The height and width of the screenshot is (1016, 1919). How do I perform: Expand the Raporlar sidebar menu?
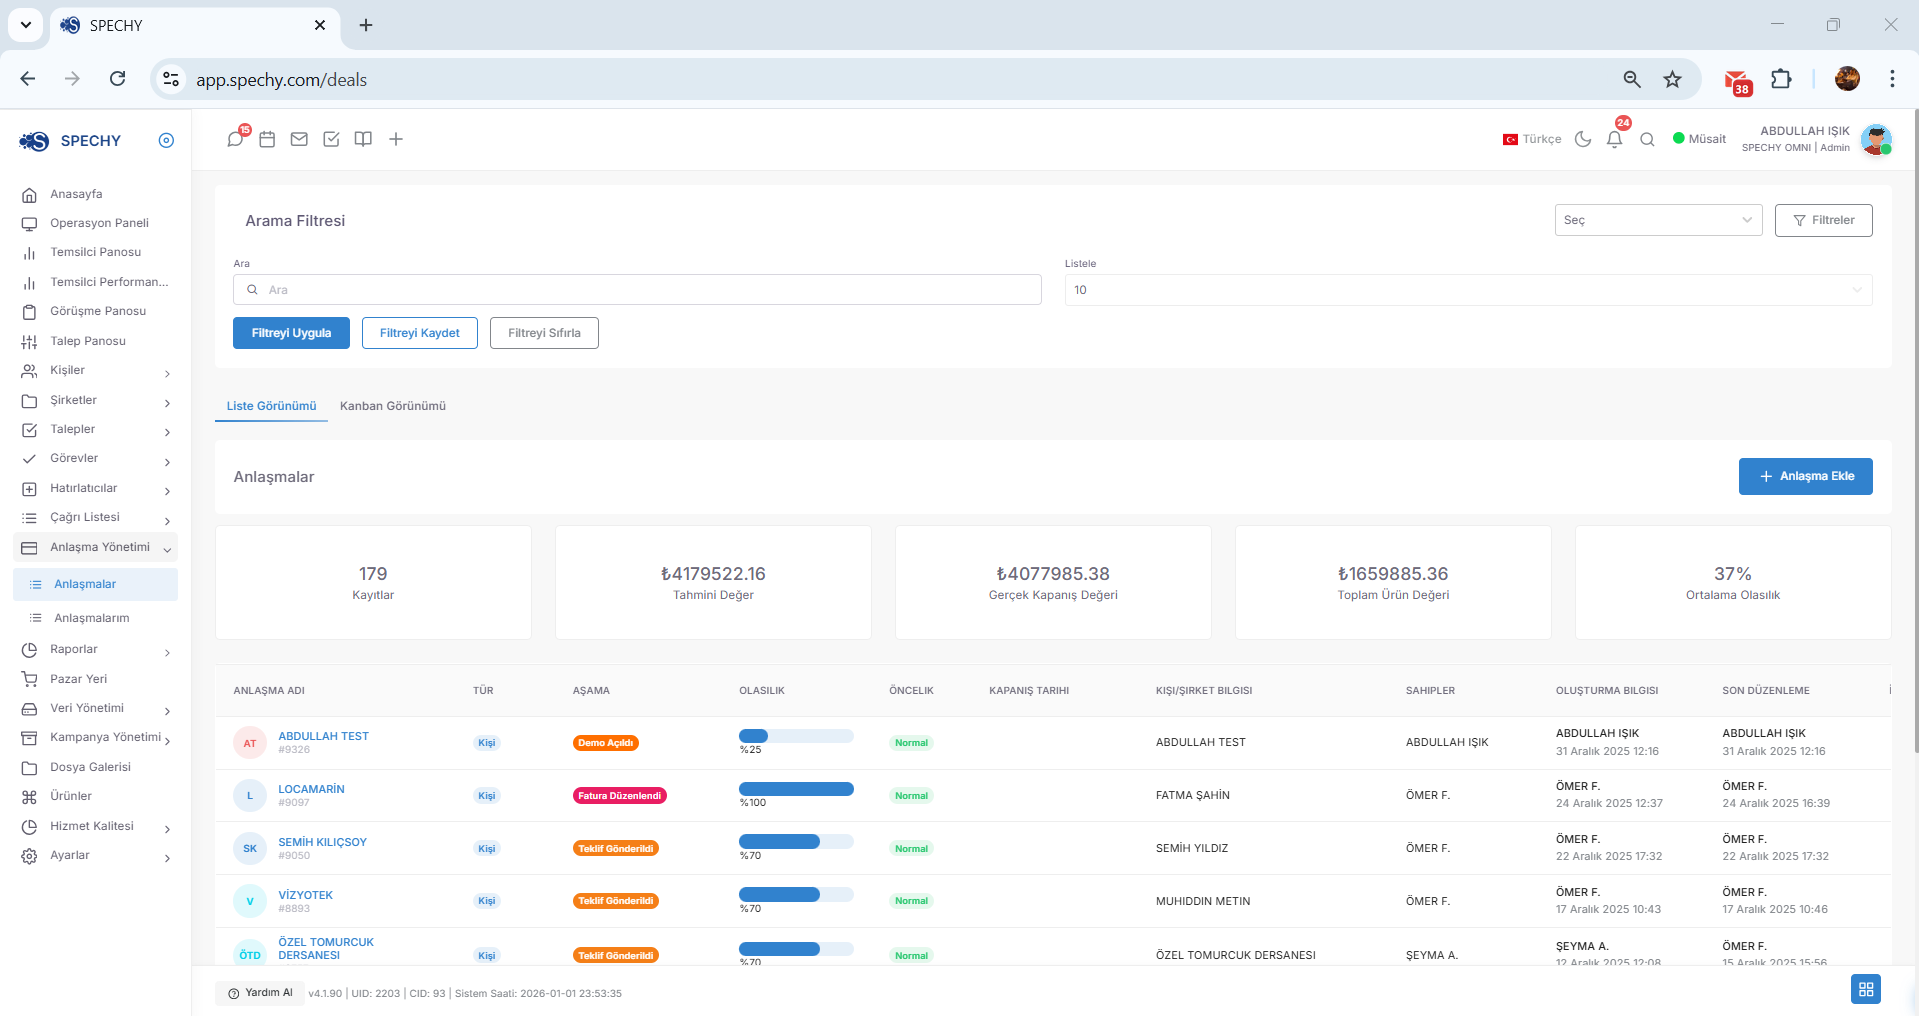click(x=95, y=650)
